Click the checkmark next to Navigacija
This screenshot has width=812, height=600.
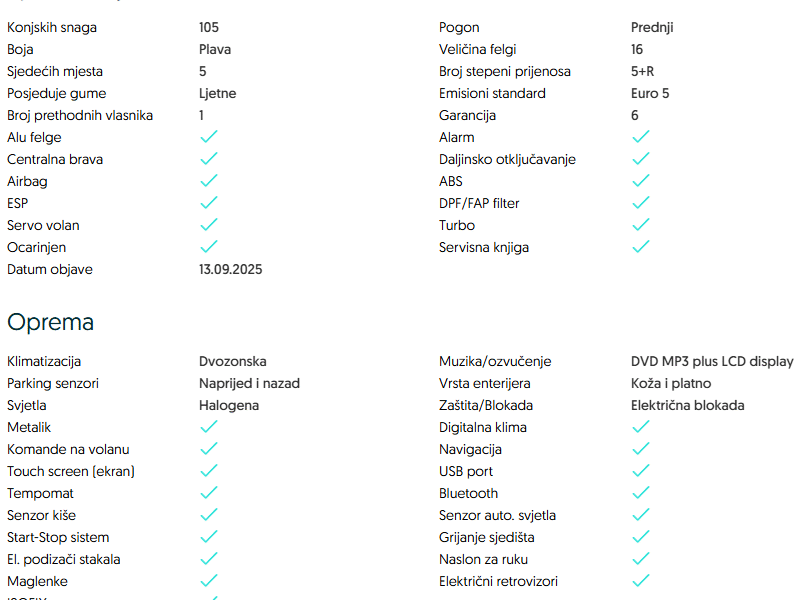click(x=641, y=449)
